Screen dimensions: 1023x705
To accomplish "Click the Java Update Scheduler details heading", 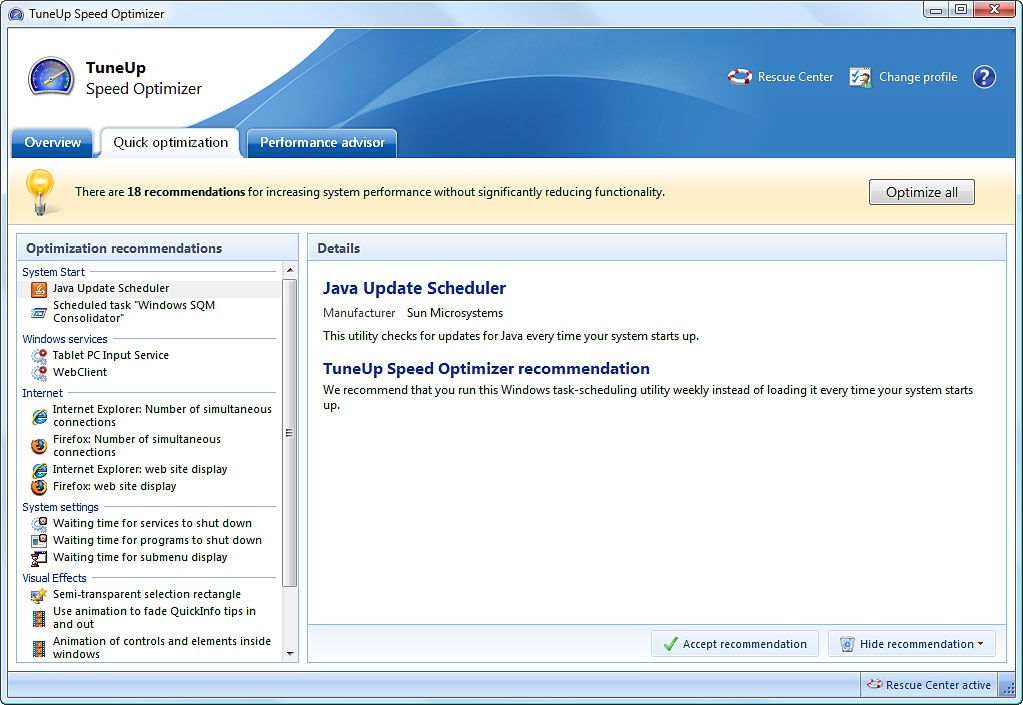I will click(x=414, y=288).
